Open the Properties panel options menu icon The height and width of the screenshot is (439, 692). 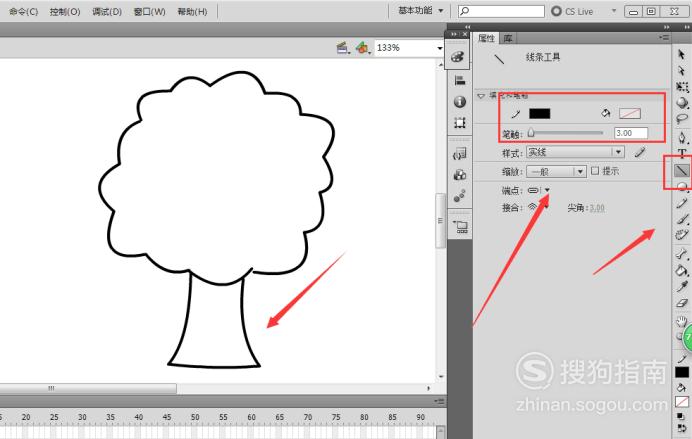coord(664,38)
